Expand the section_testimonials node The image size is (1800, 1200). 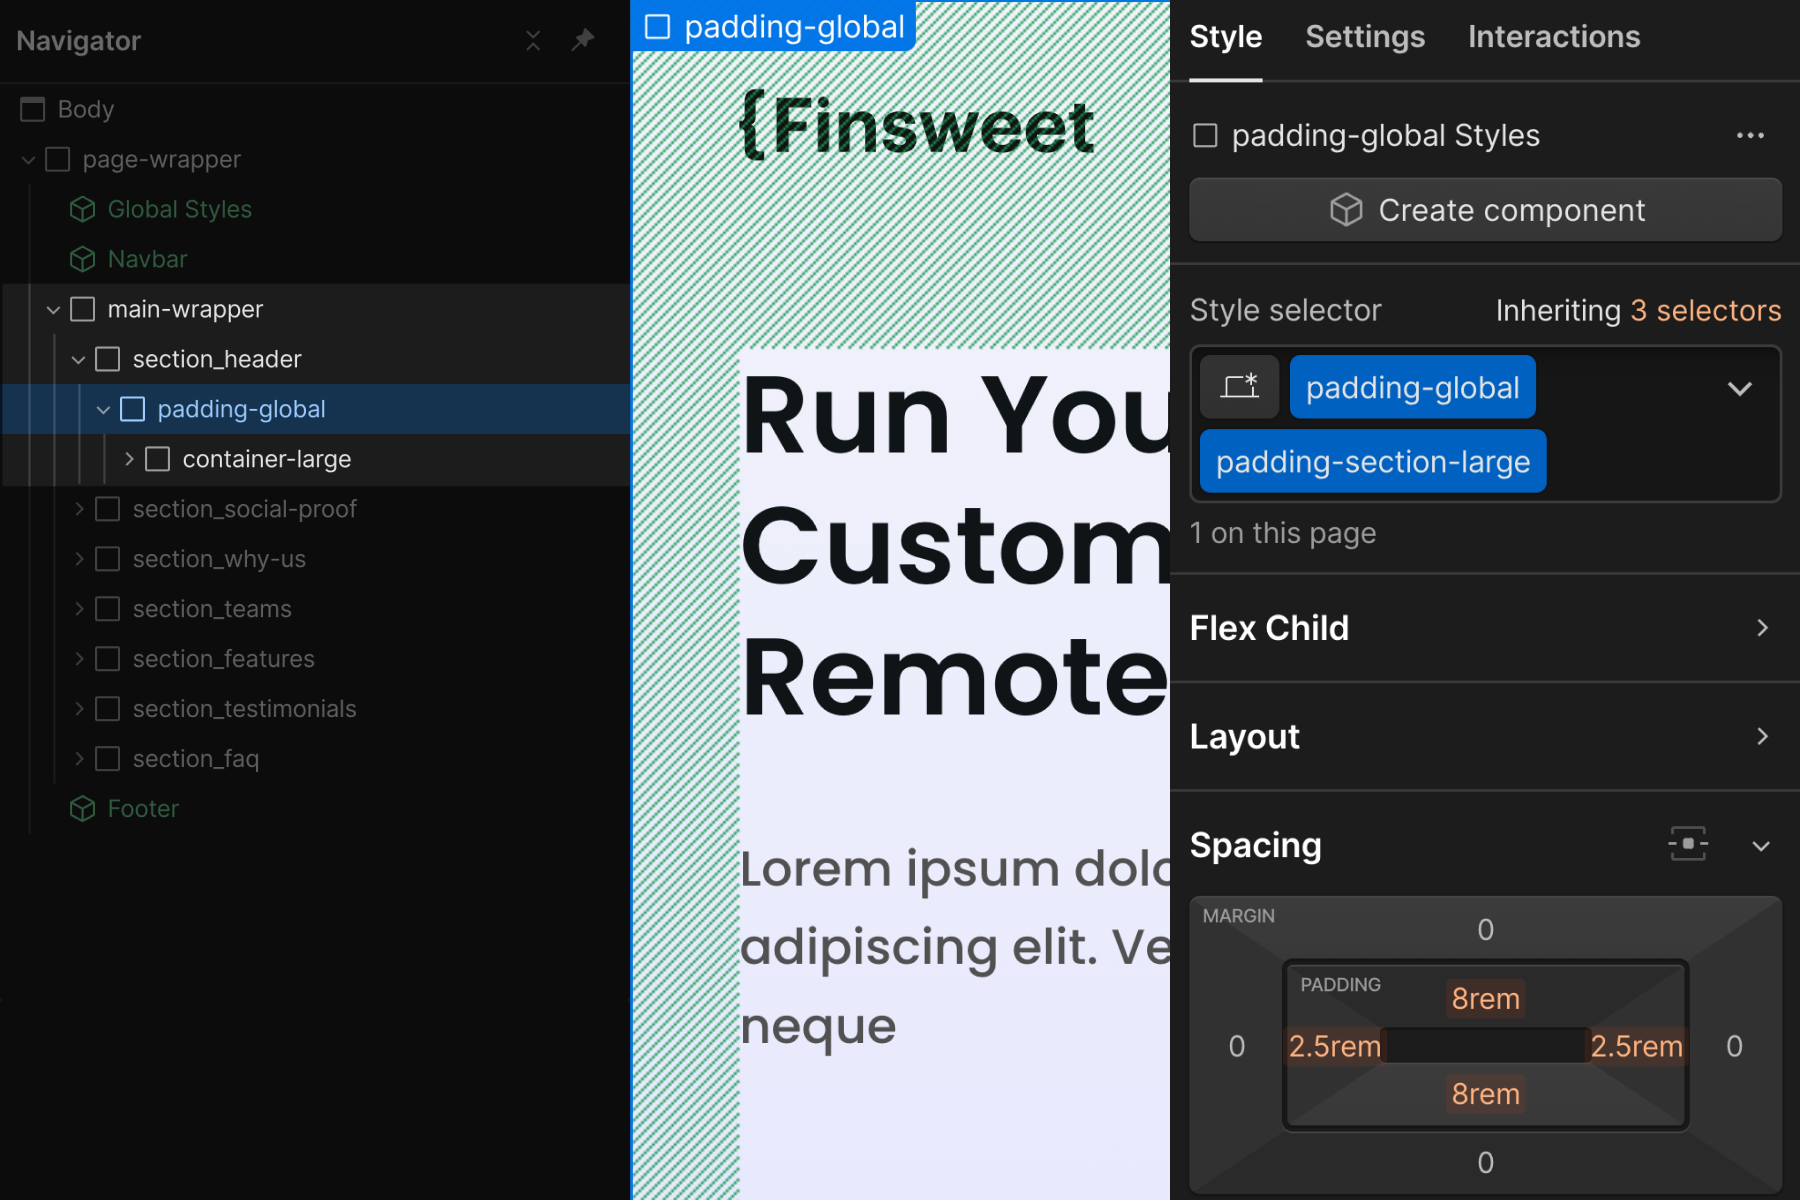[x=79, y=709]
